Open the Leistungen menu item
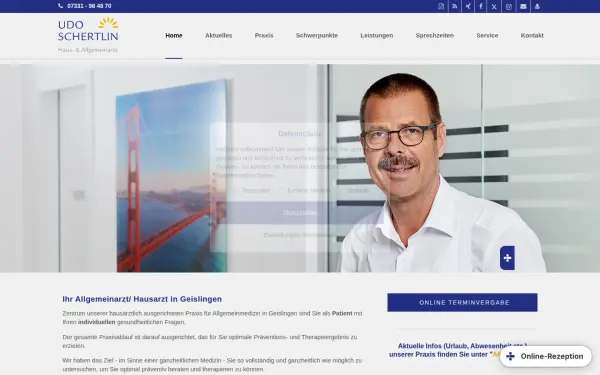This screenshot has height=375, width=600. click(x=377, y=35)
